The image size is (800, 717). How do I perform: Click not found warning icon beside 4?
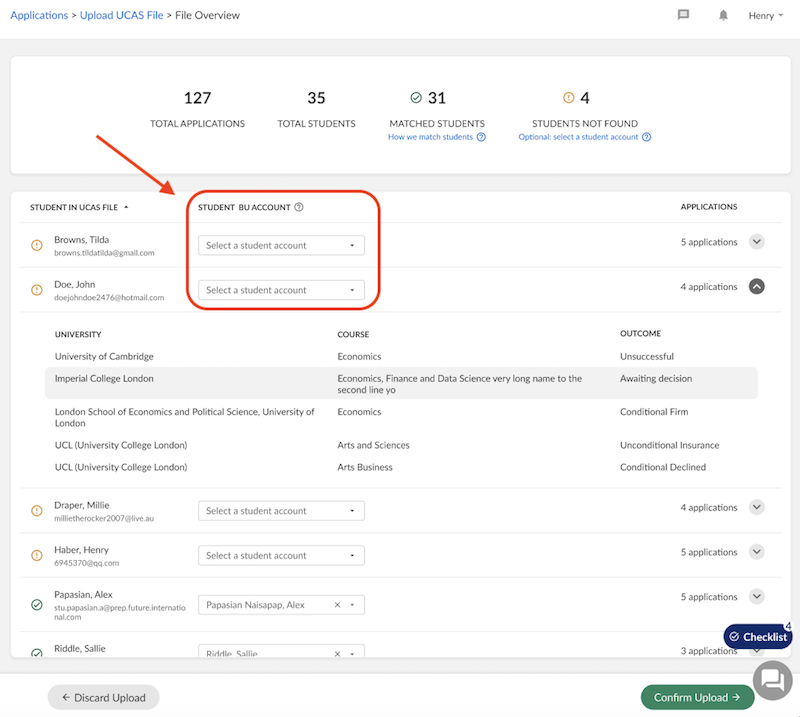pos(568,97)
